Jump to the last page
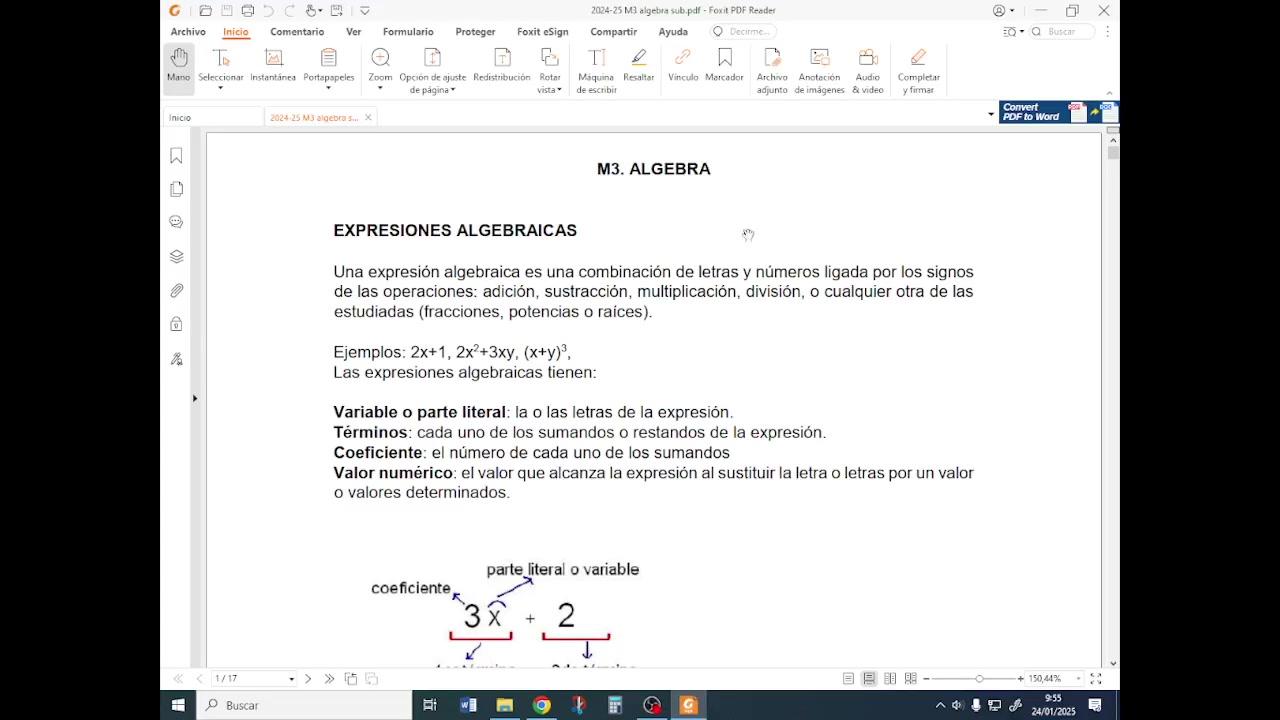This screenshot has width=1280, height=720. (329, 679)
